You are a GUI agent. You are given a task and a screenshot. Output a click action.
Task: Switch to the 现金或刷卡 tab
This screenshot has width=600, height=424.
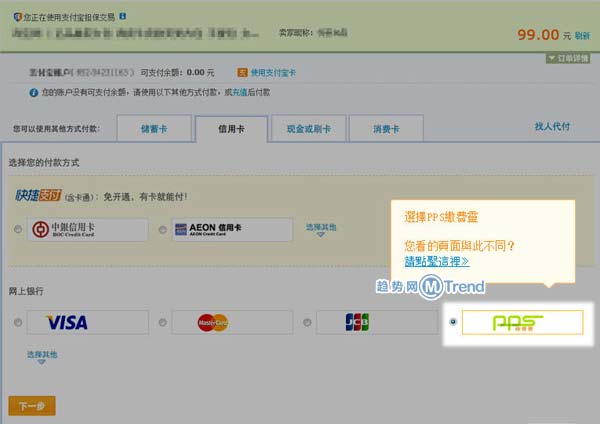308,129
